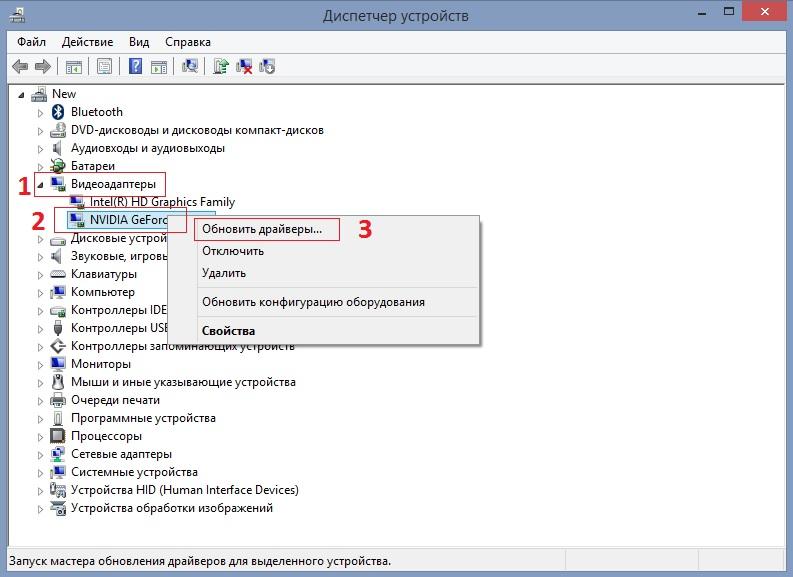Viewport: 793px width, 577px height.
Task: Click the printer icon beside Очереди печати
Action: [x=58, y=400]
